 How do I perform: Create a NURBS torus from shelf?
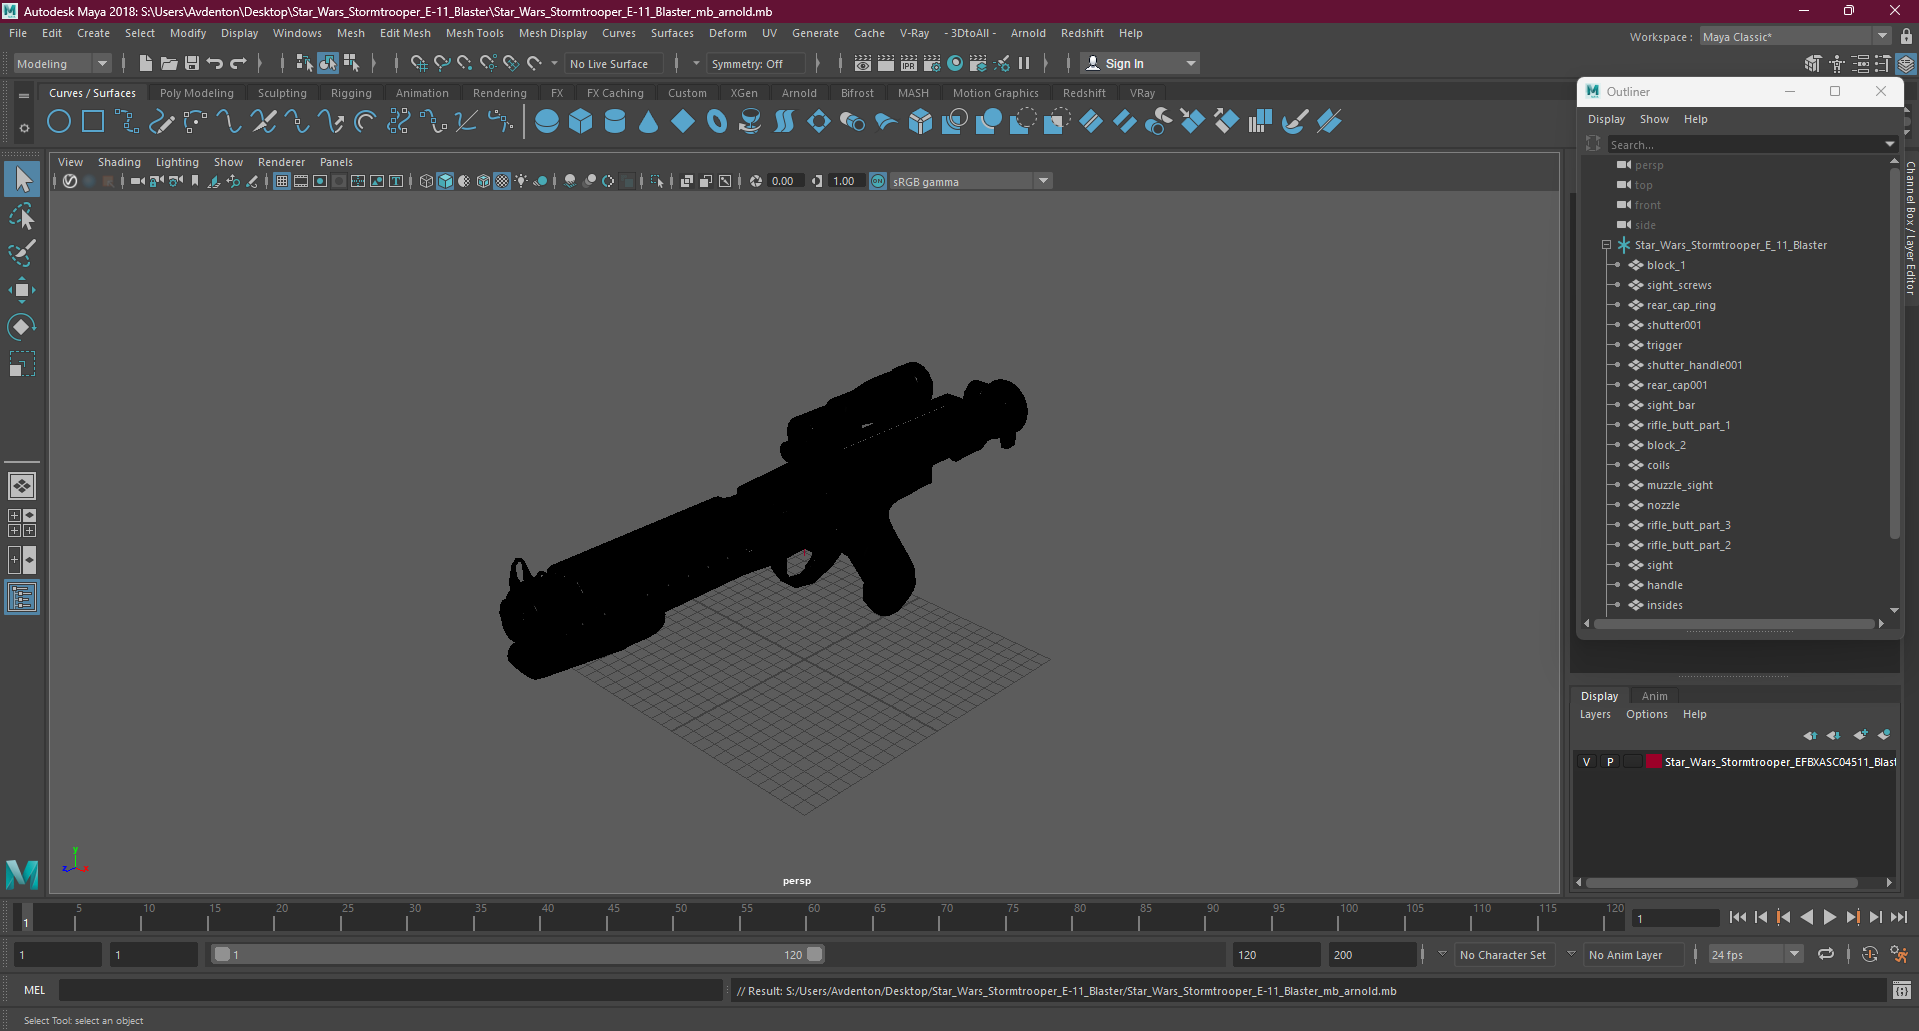(x=717, y=122)
